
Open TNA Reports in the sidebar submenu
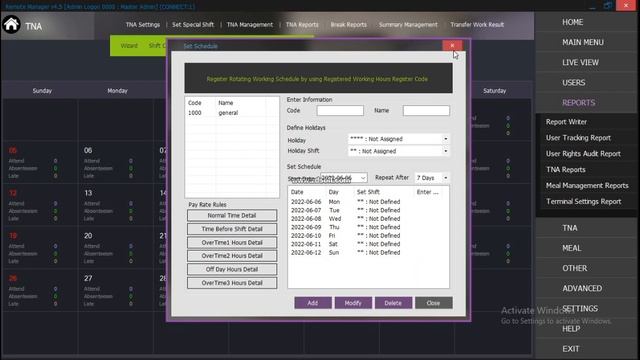click(566, 169)
